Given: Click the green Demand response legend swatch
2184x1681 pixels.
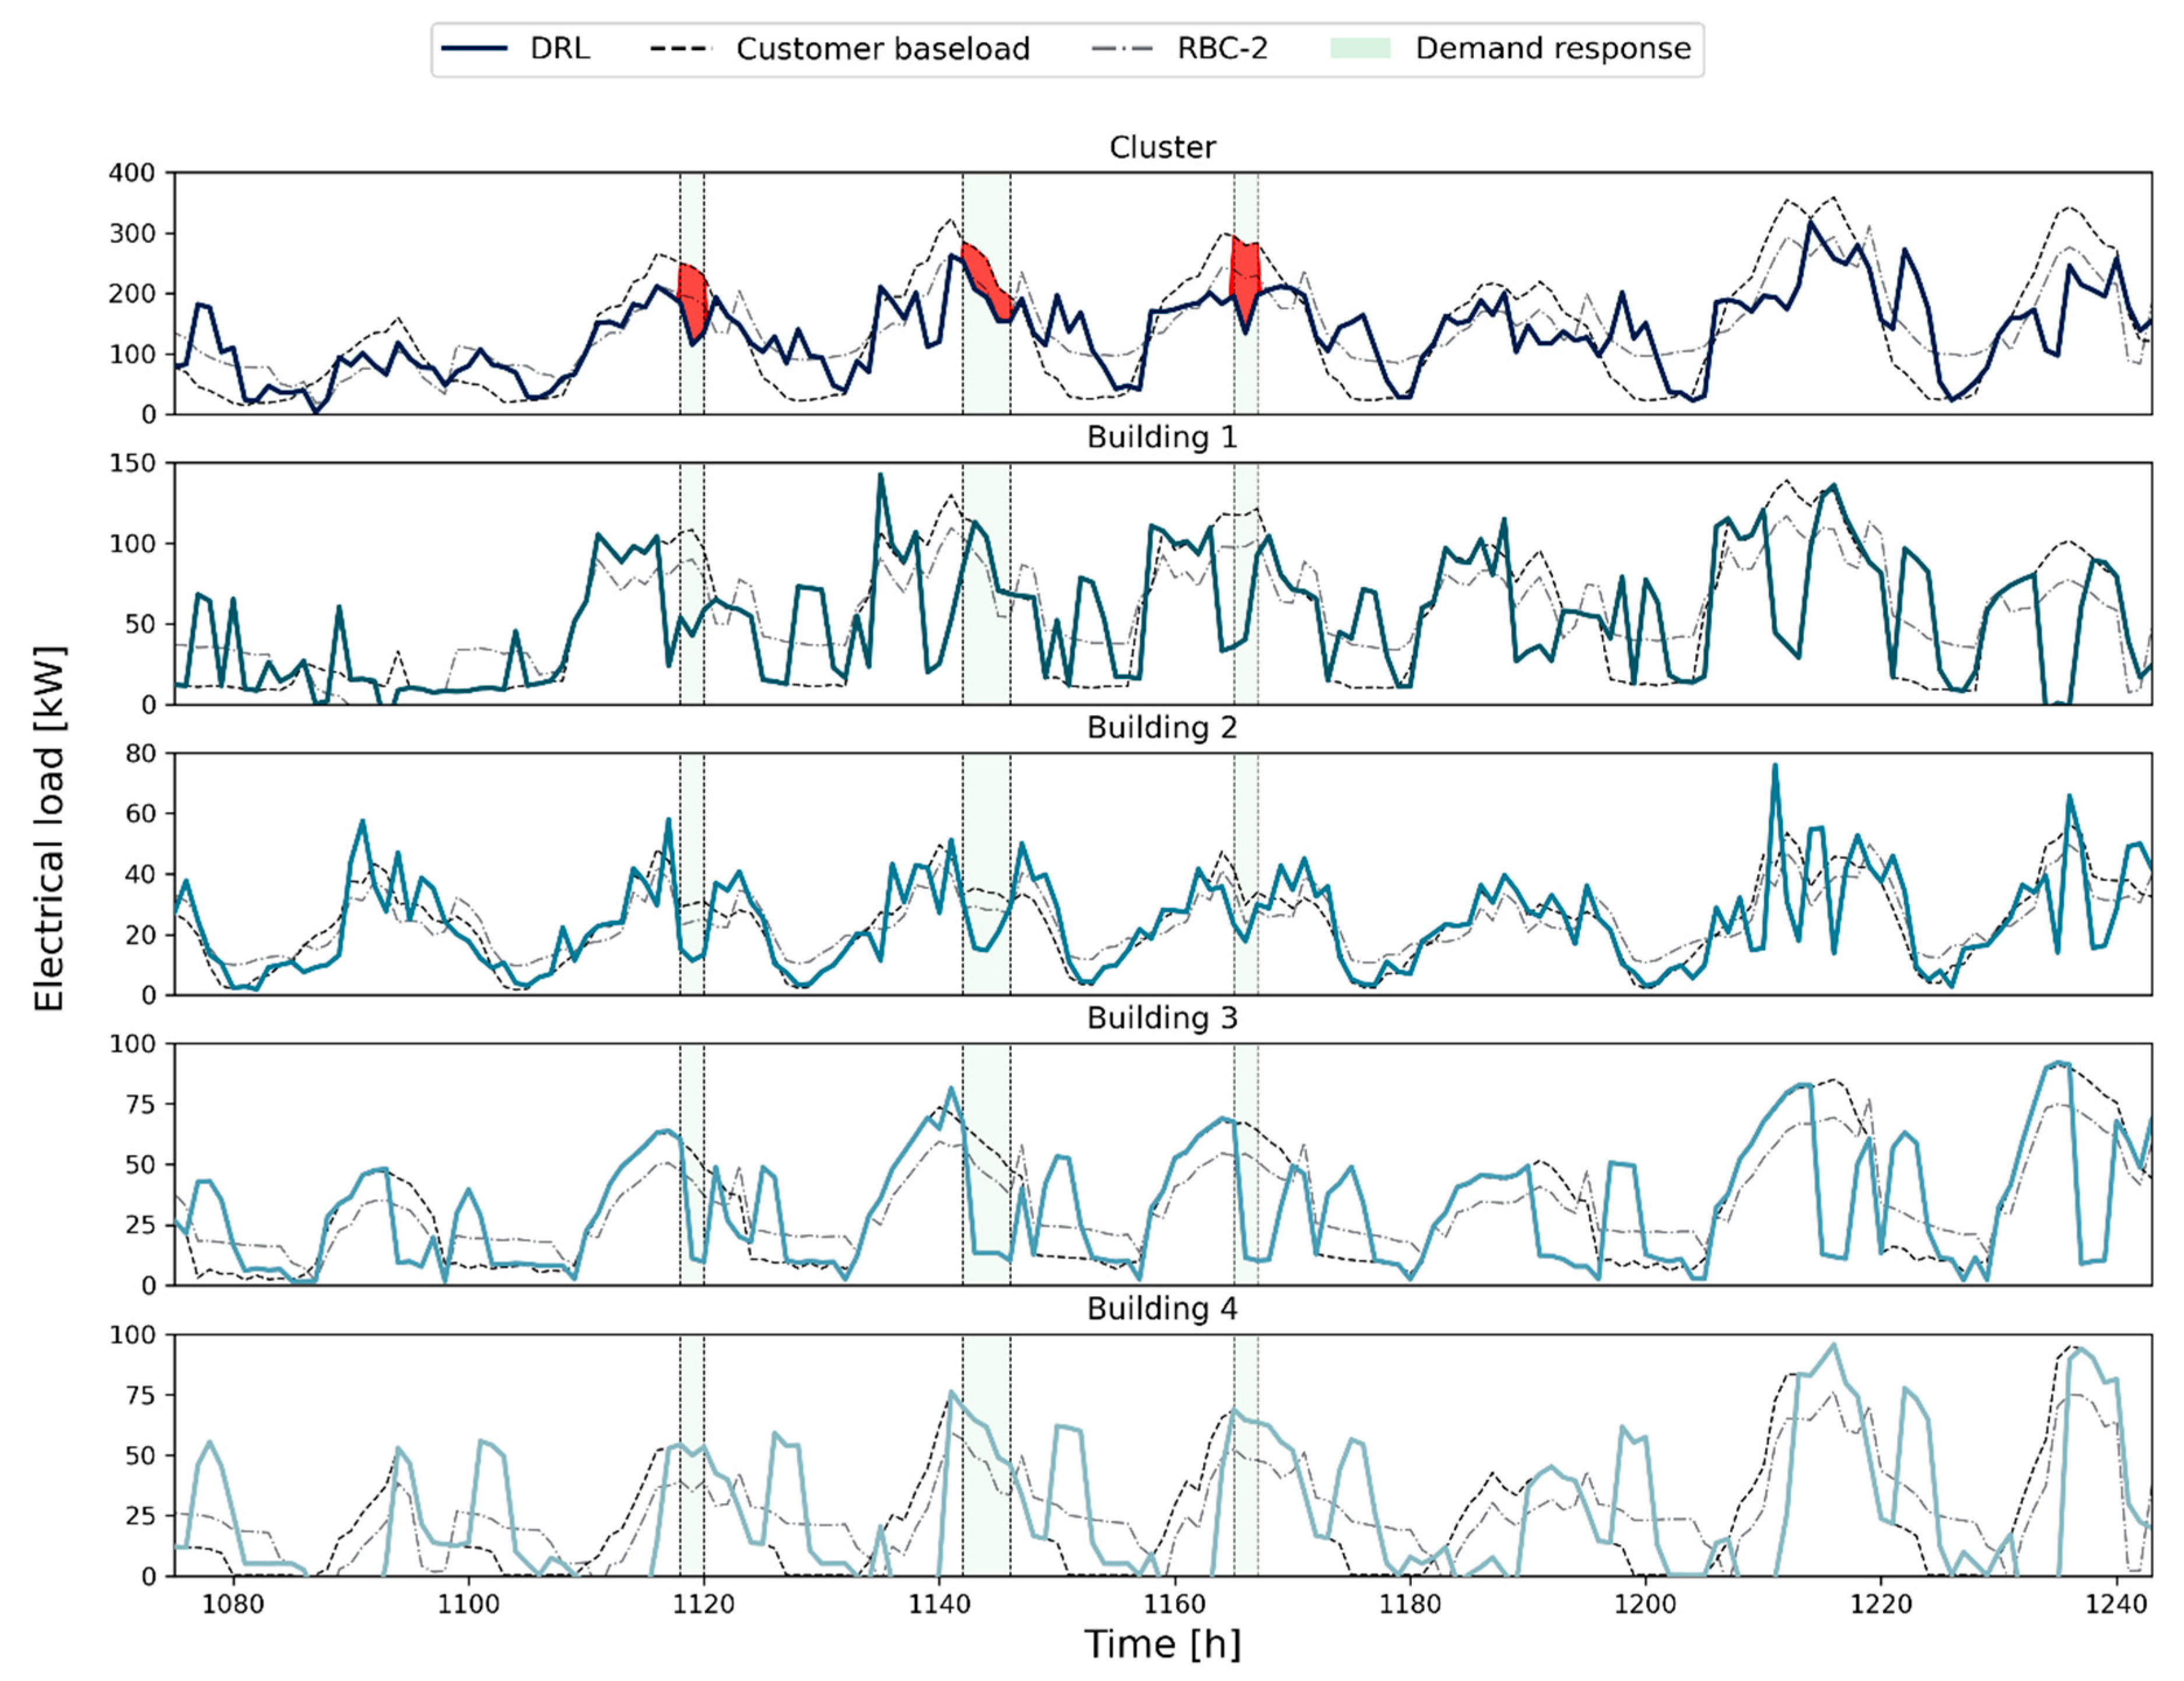Looking at the screenshot, I should click(x=1360, y=49).
